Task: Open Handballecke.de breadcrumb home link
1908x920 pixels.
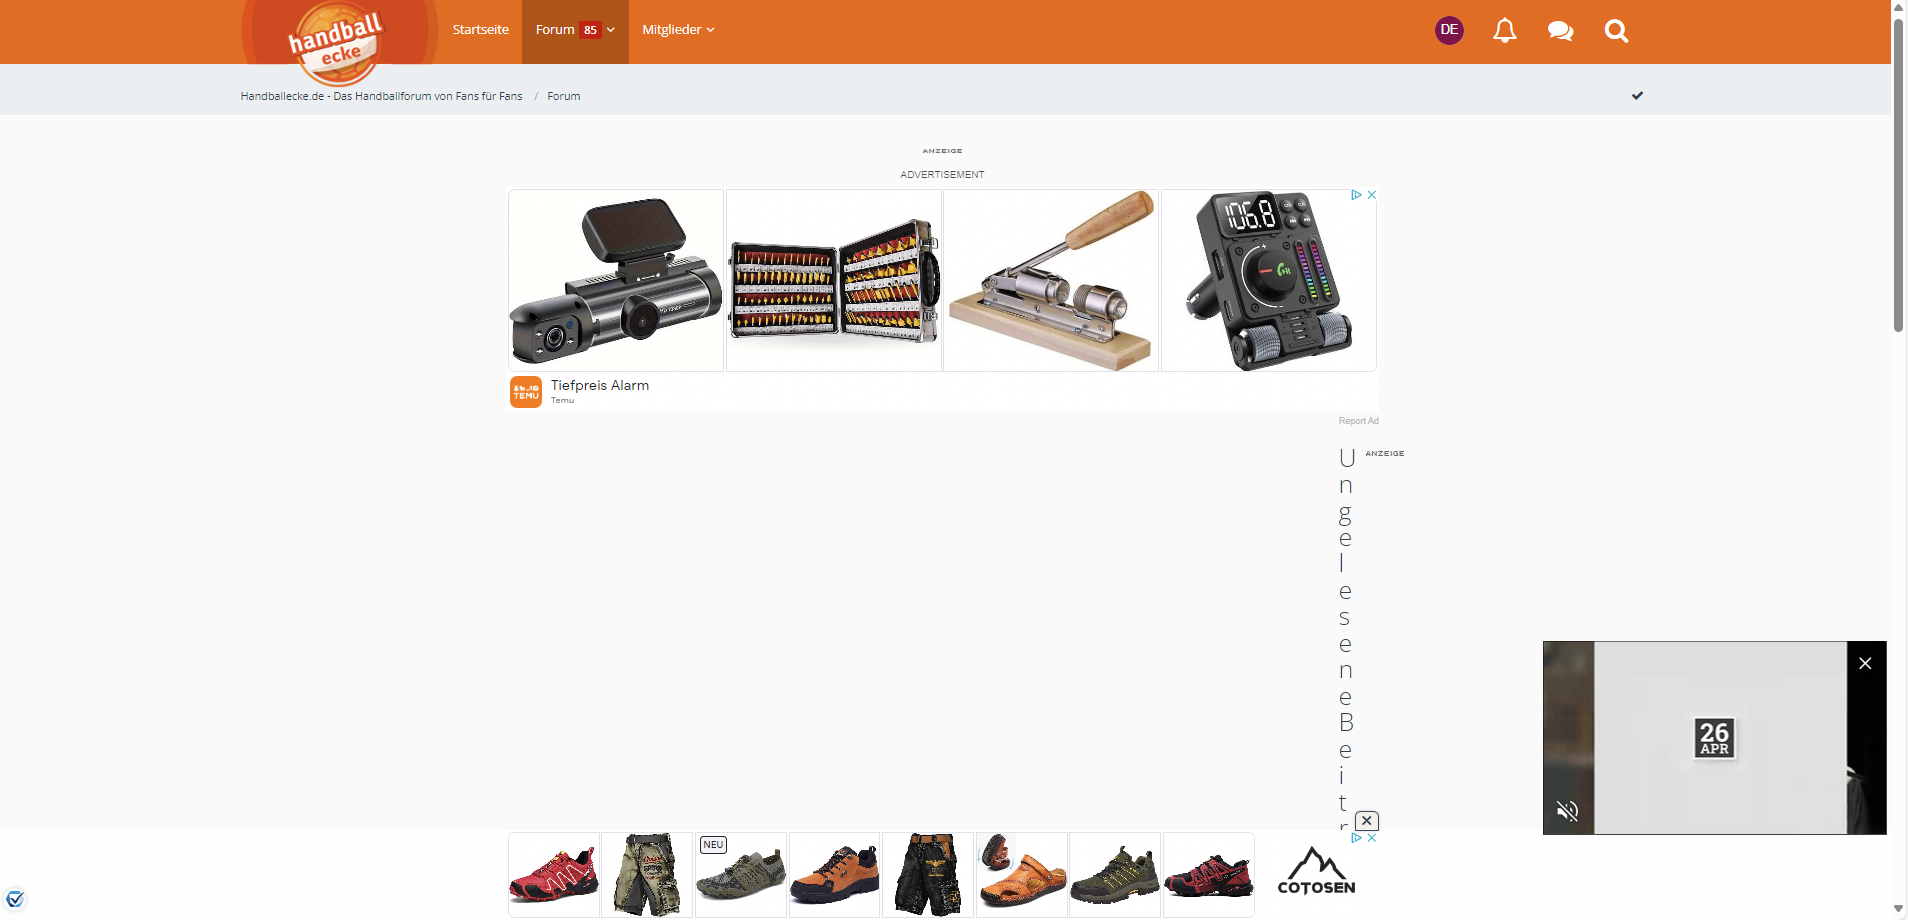Action: pos(381,96)
